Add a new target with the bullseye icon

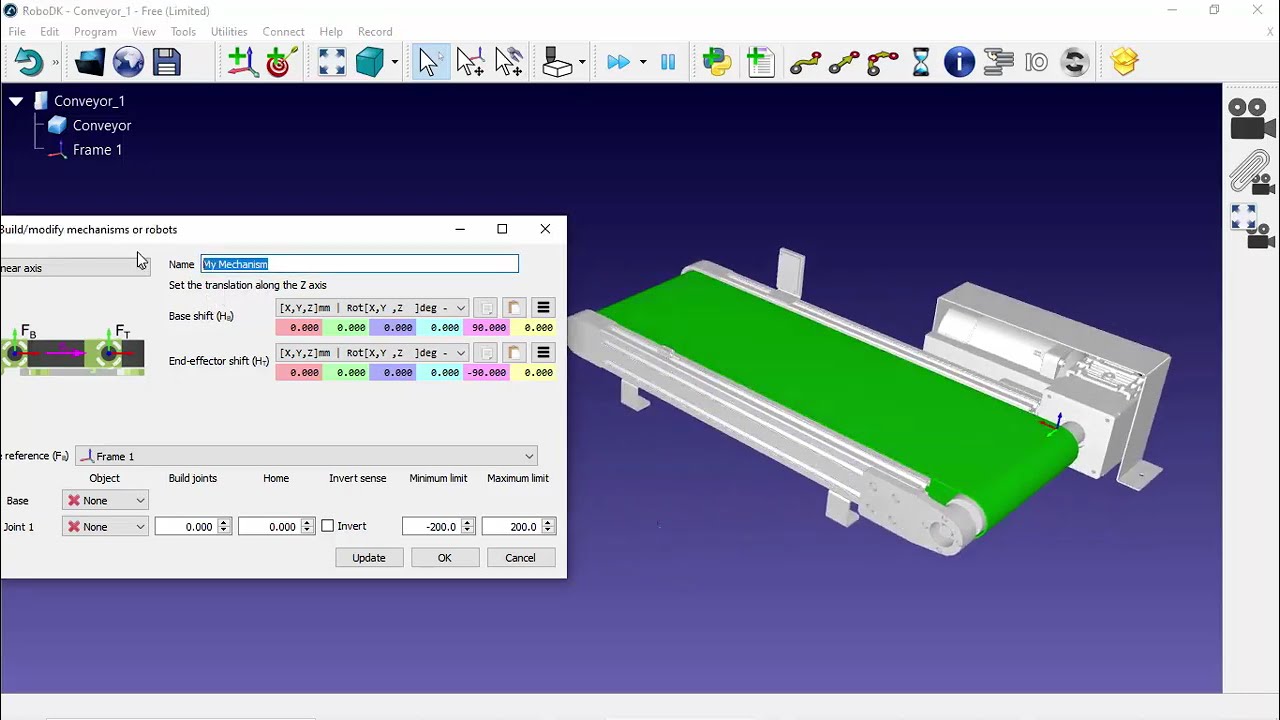pos(279,62)
